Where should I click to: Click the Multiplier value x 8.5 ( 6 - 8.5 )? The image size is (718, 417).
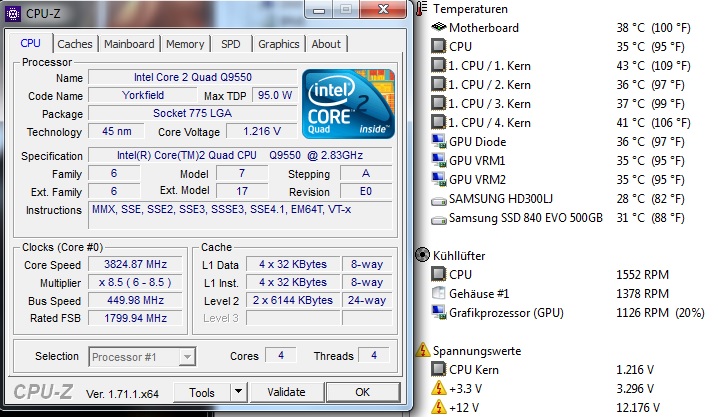pyautogui.click(x=135, y=282)
